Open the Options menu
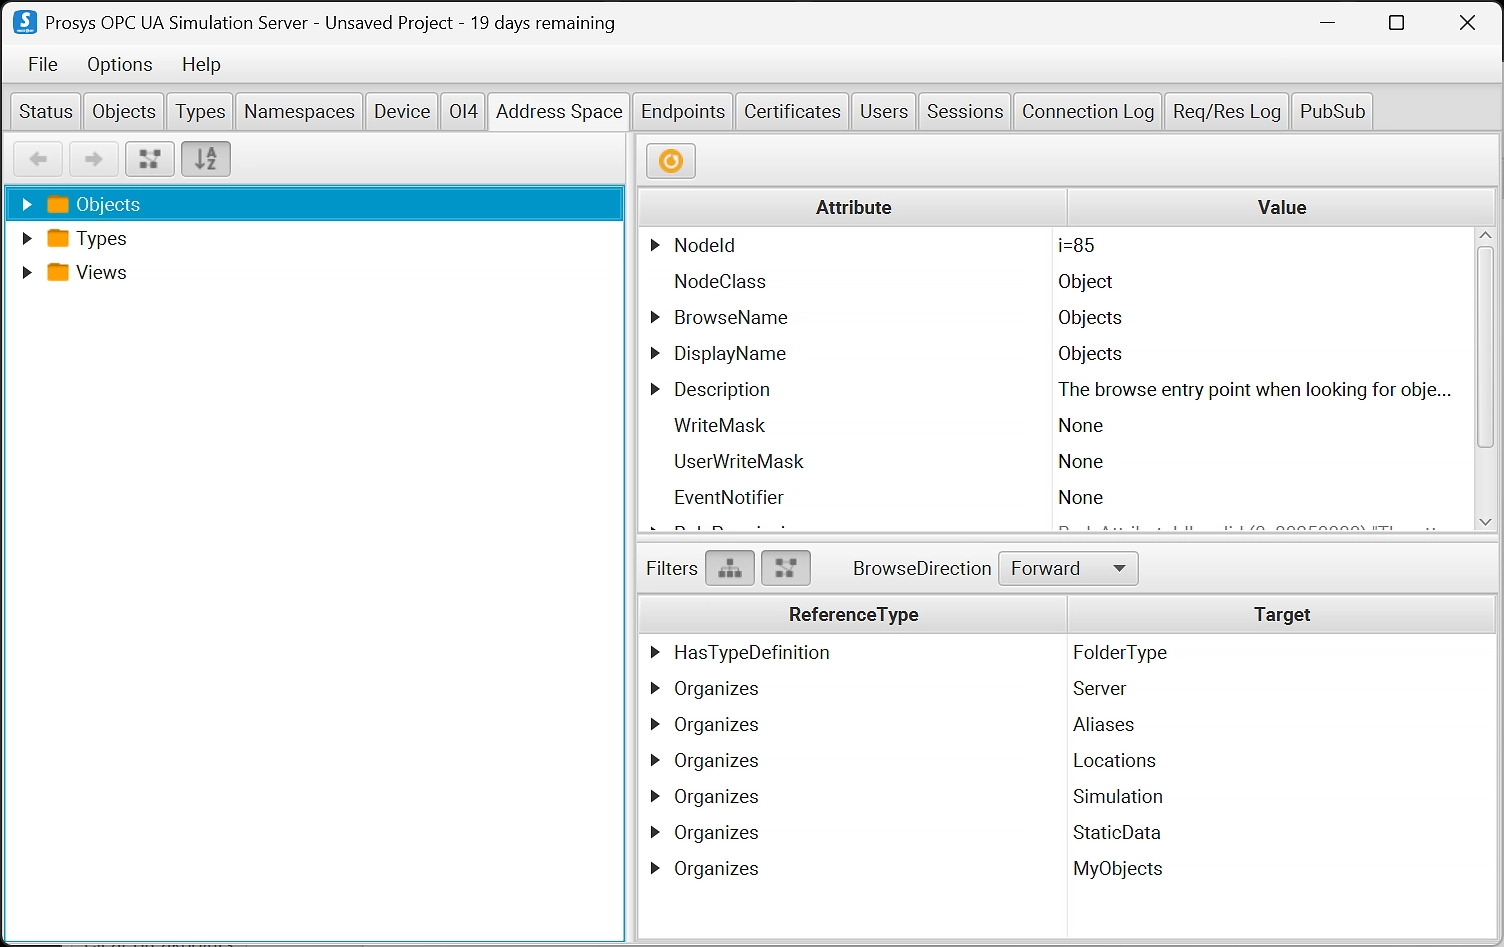The image size is (1504, 947). click(120, 64)
